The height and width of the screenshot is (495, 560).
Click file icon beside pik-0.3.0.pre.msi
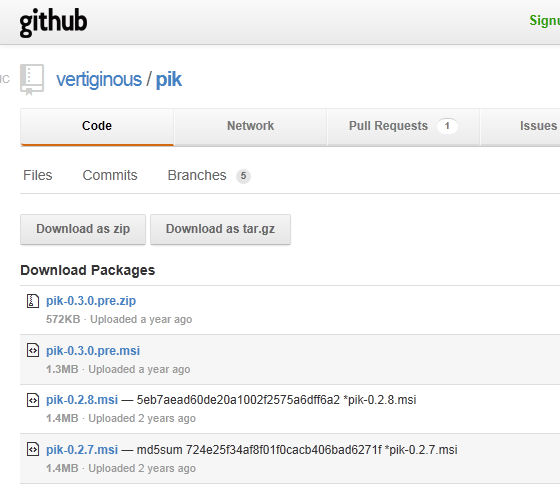tap(33, 350)
